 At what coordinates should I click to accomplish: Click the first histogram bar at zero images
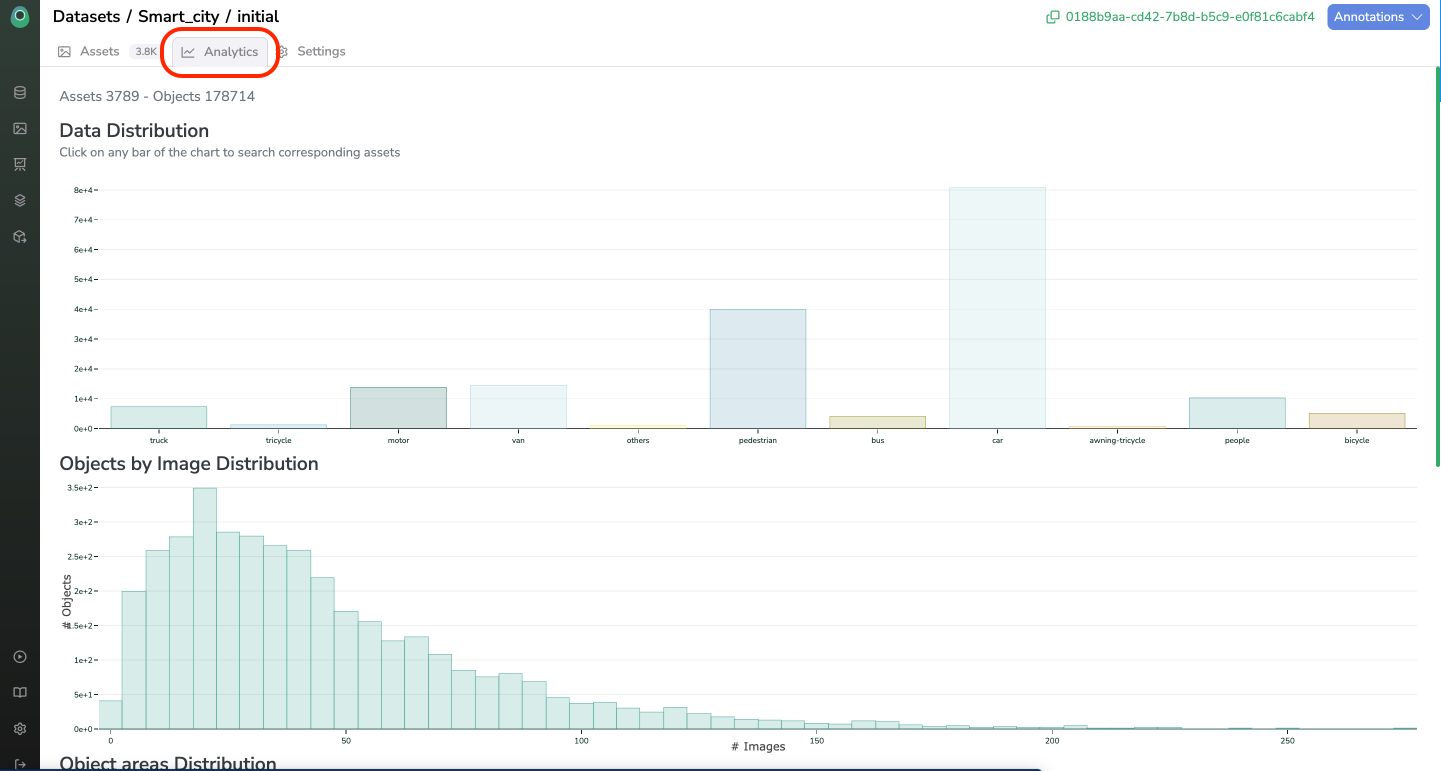tap(110, 715)
